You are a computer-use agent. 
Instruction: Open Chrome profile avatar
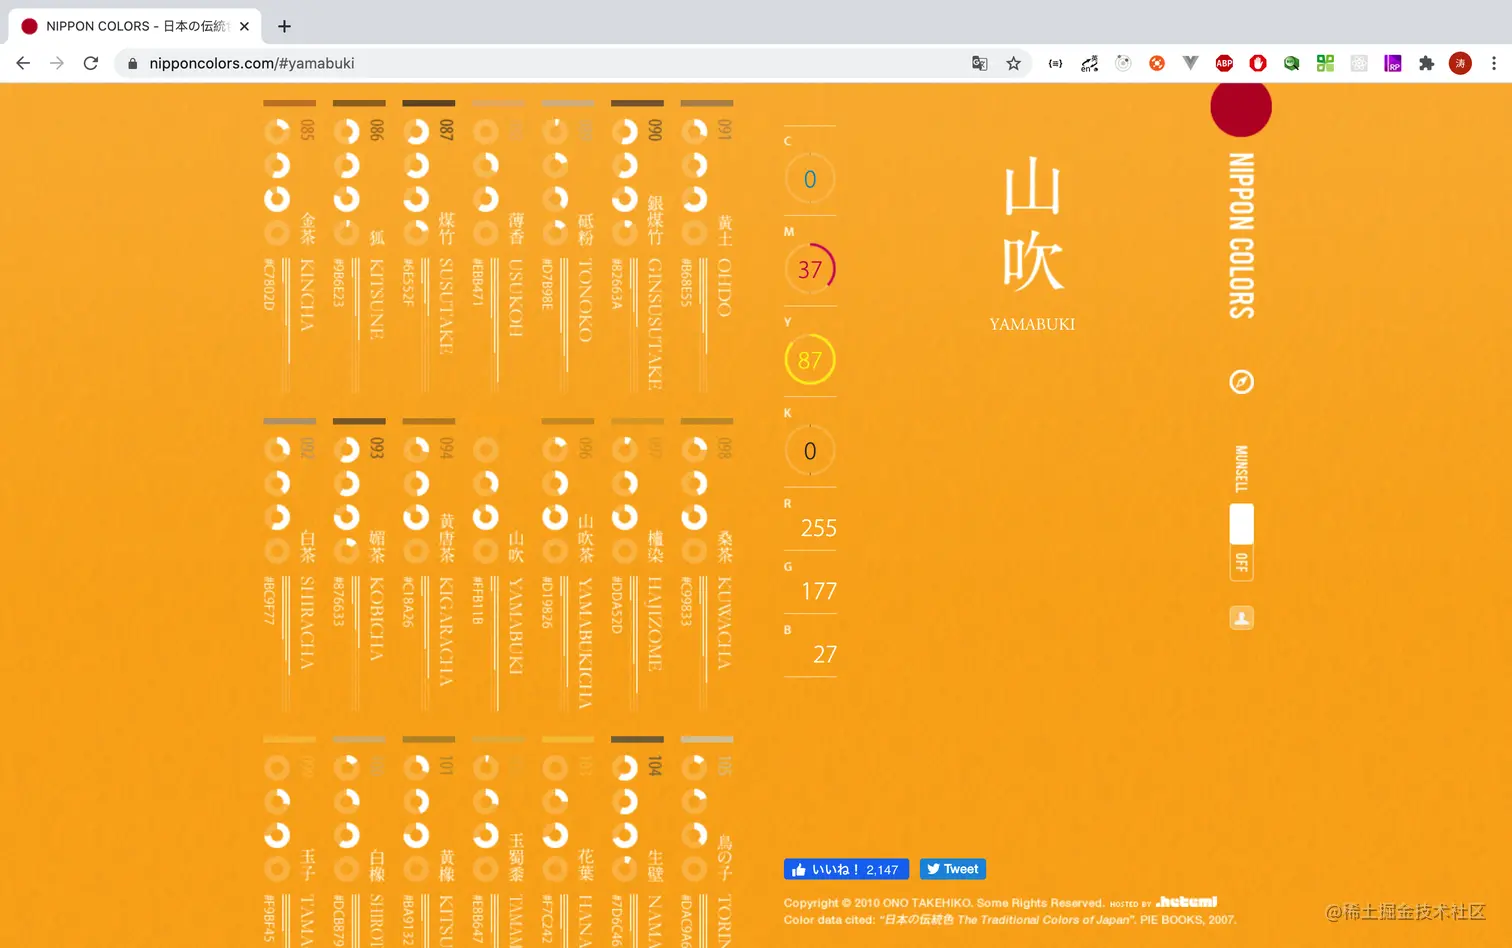[1460, 63]
